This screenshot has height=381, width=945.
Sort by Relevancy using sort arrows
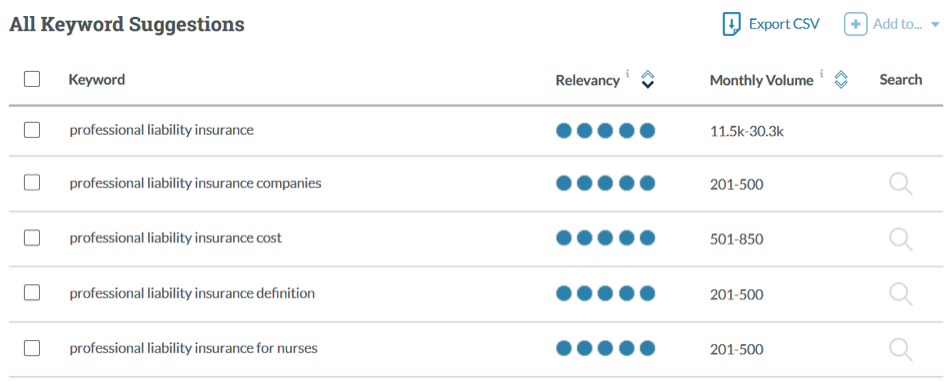[x=647, y=79]
